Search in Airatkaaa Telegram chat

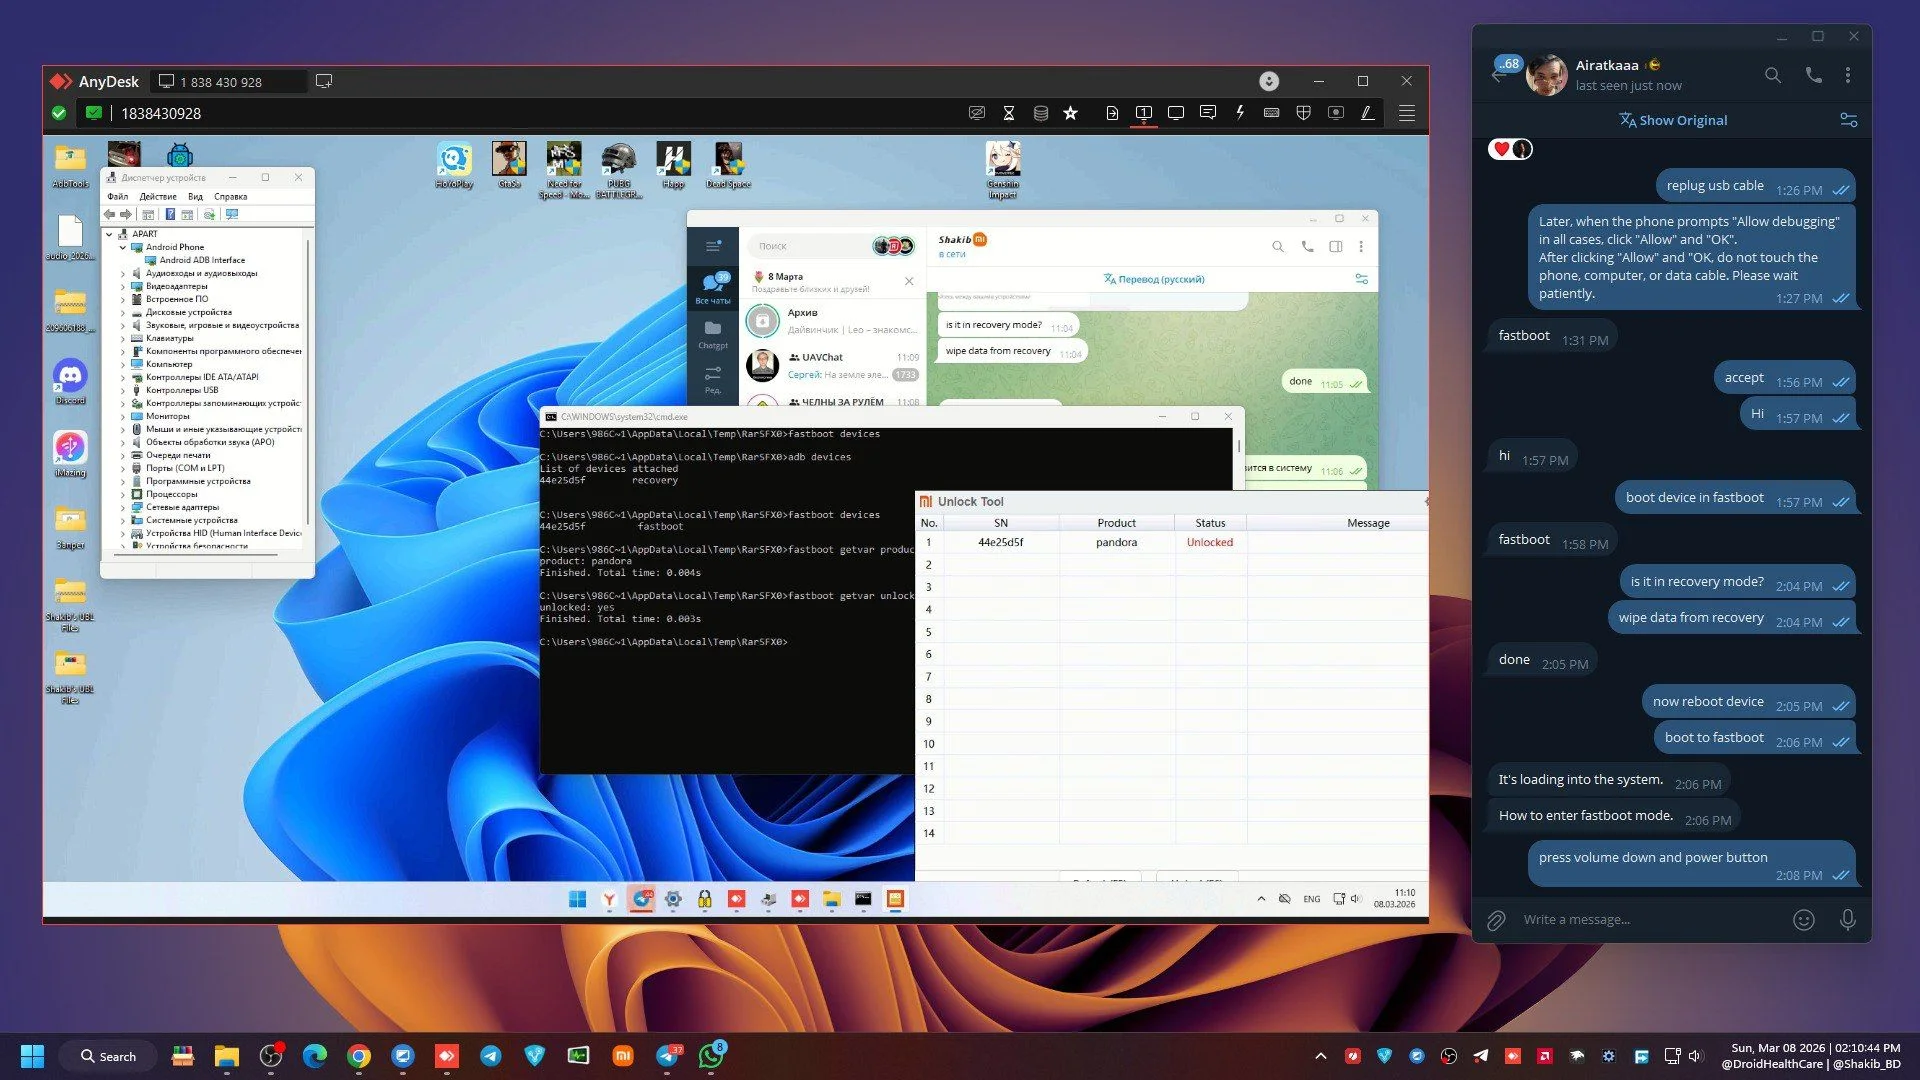1773,75
